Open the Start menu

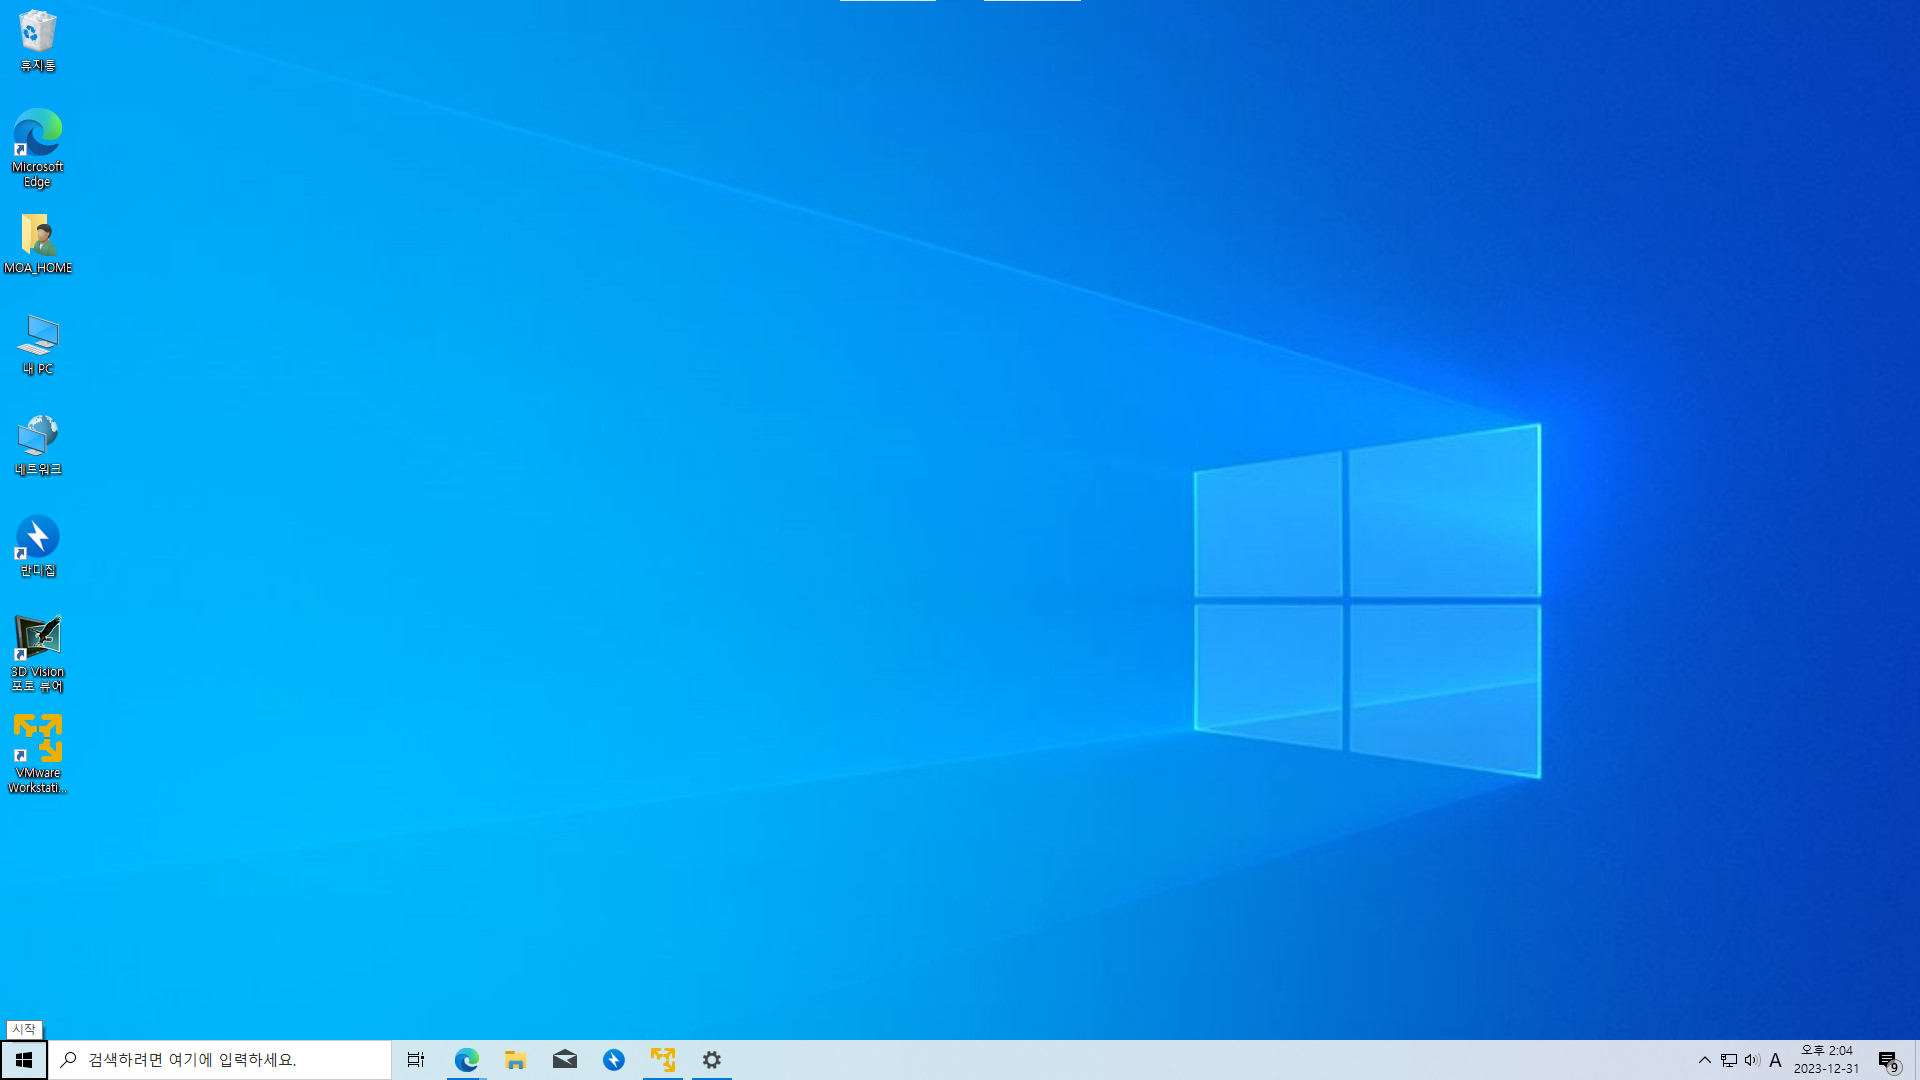click(x=24, y=1060)
